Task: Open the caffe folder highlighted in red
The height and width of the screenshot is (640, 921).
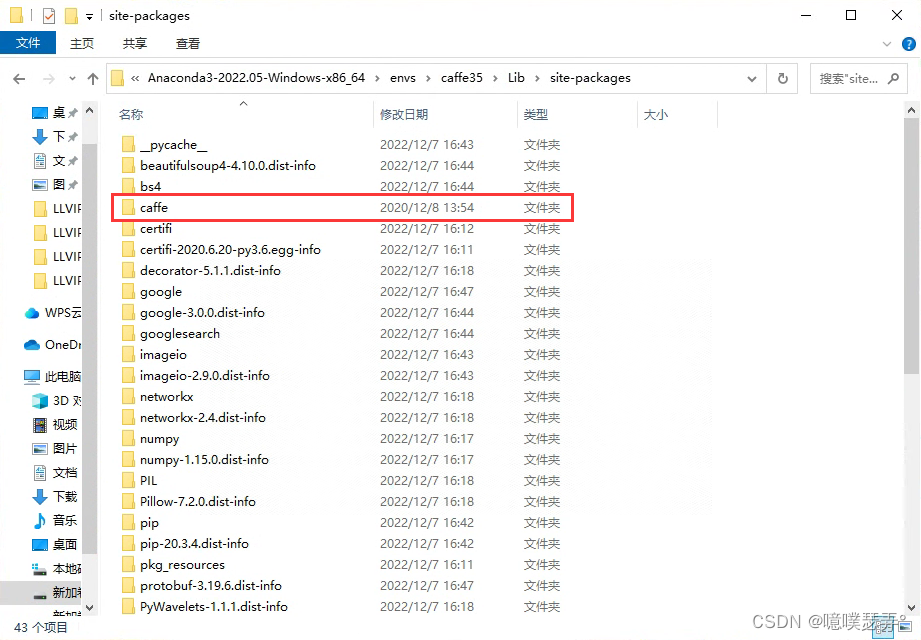Action: (156, 207)
